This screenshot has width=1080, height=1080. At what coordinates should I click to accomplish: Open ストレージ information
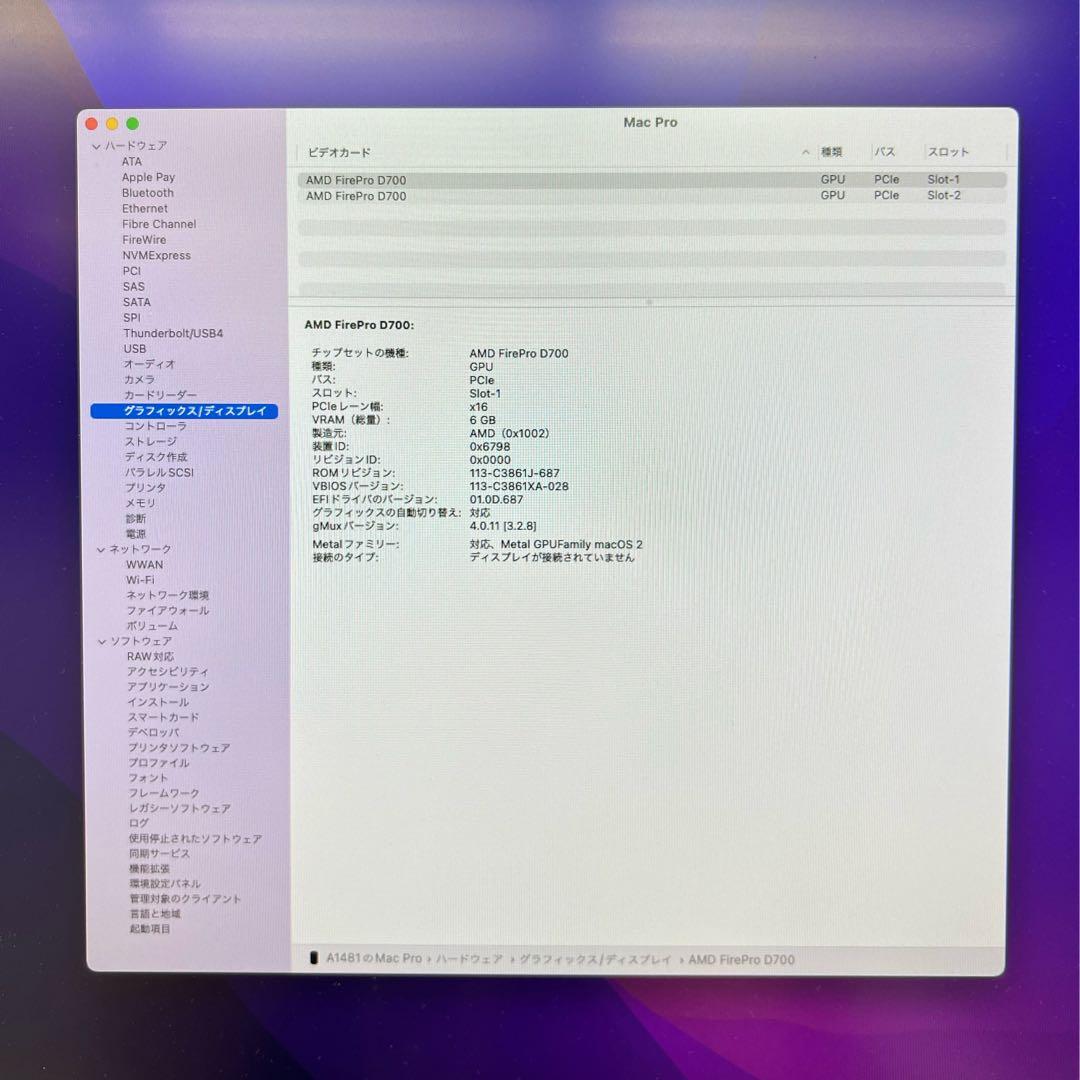point(150,442)
